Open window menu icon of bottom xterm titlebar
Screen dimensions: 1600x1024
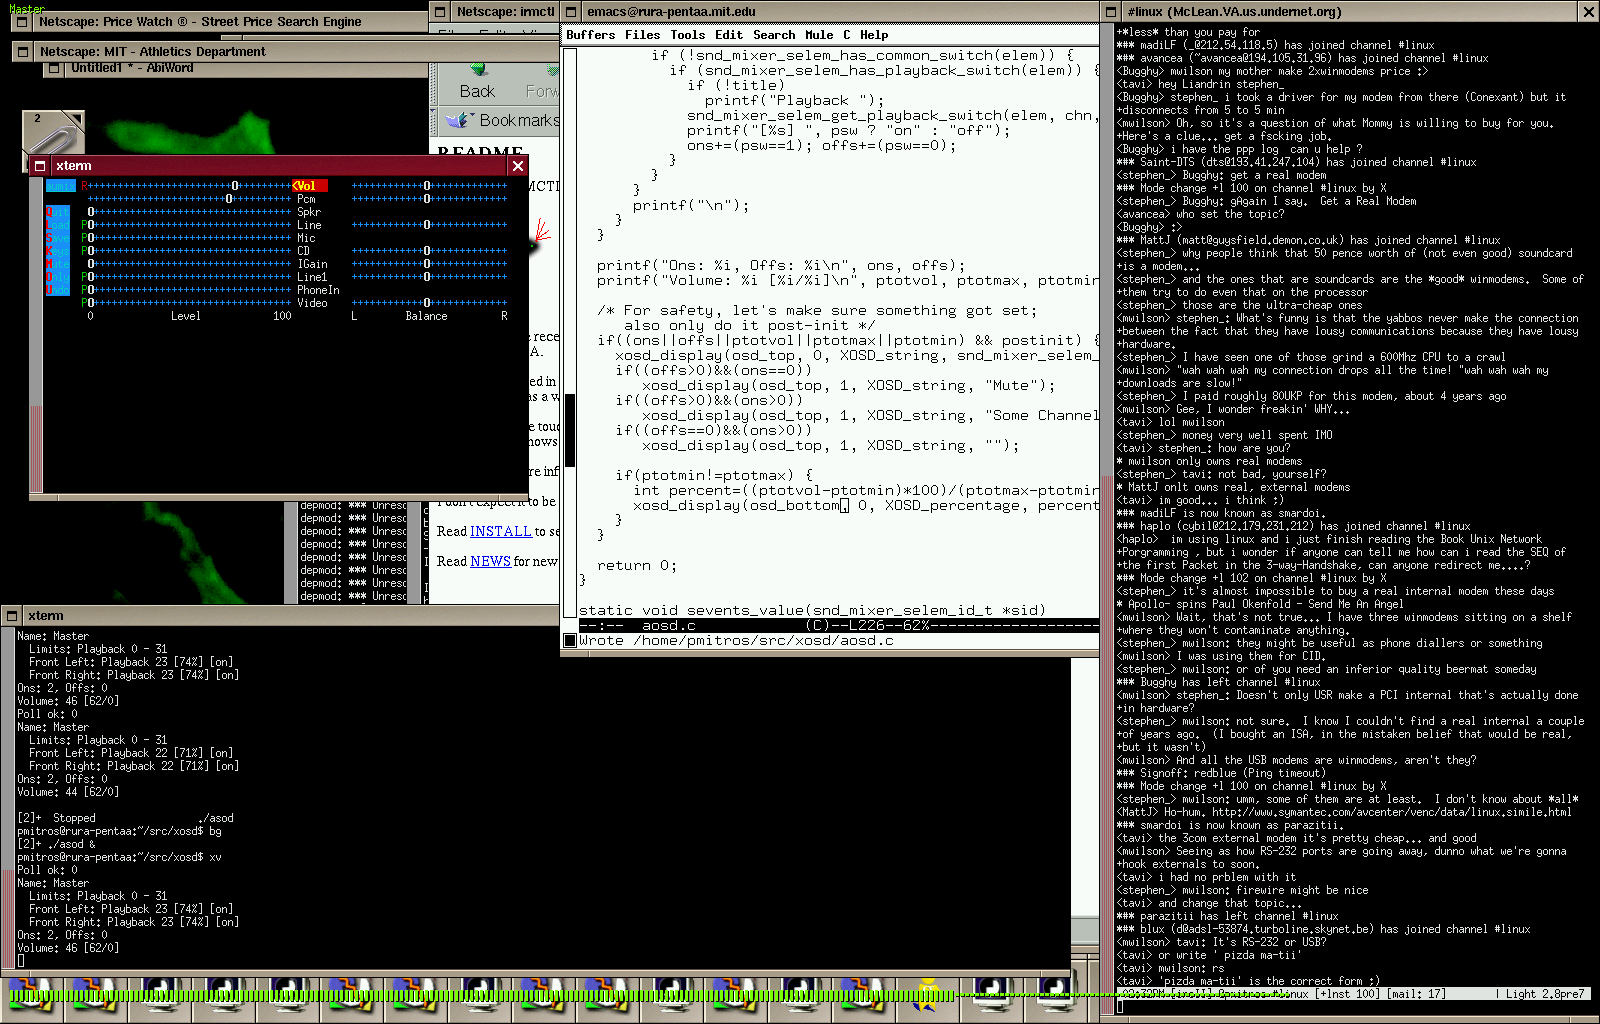click(12, 616)
